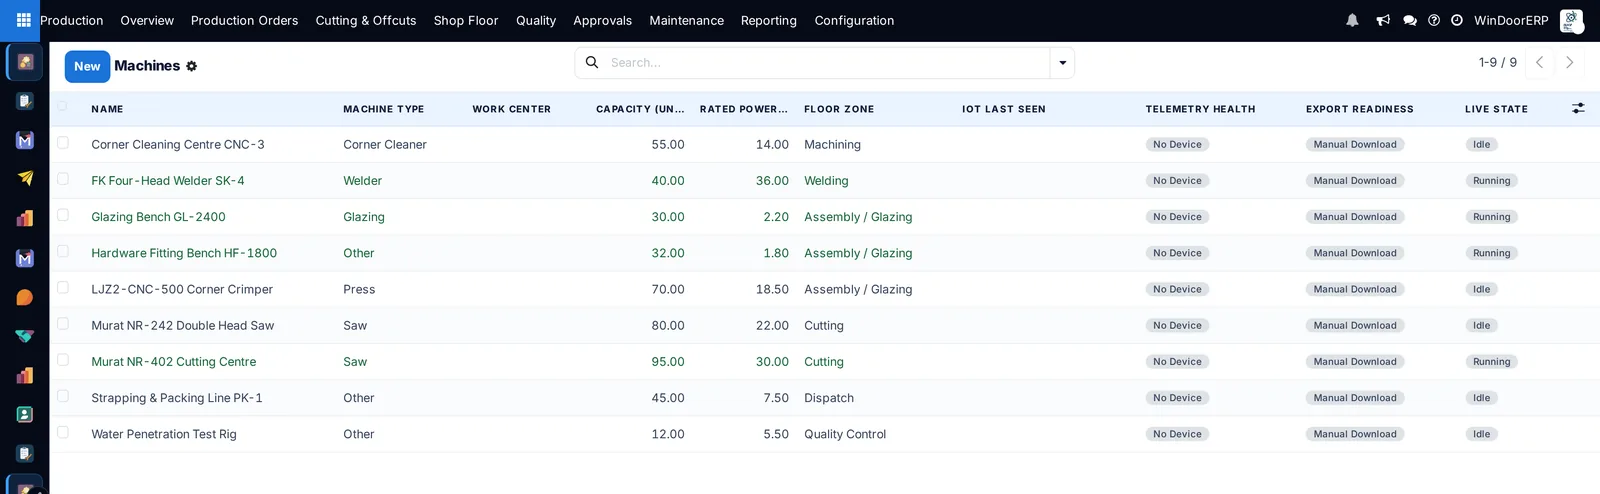Open the Quality menu

coord(536,20)
